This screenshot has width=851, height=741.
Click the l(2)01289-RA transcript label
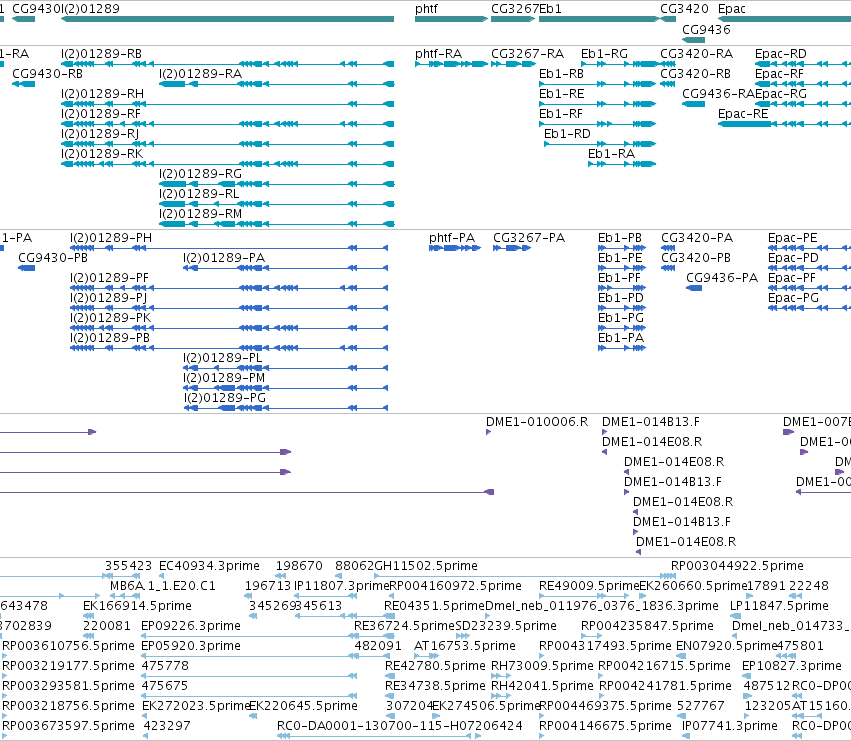[200, 74]
